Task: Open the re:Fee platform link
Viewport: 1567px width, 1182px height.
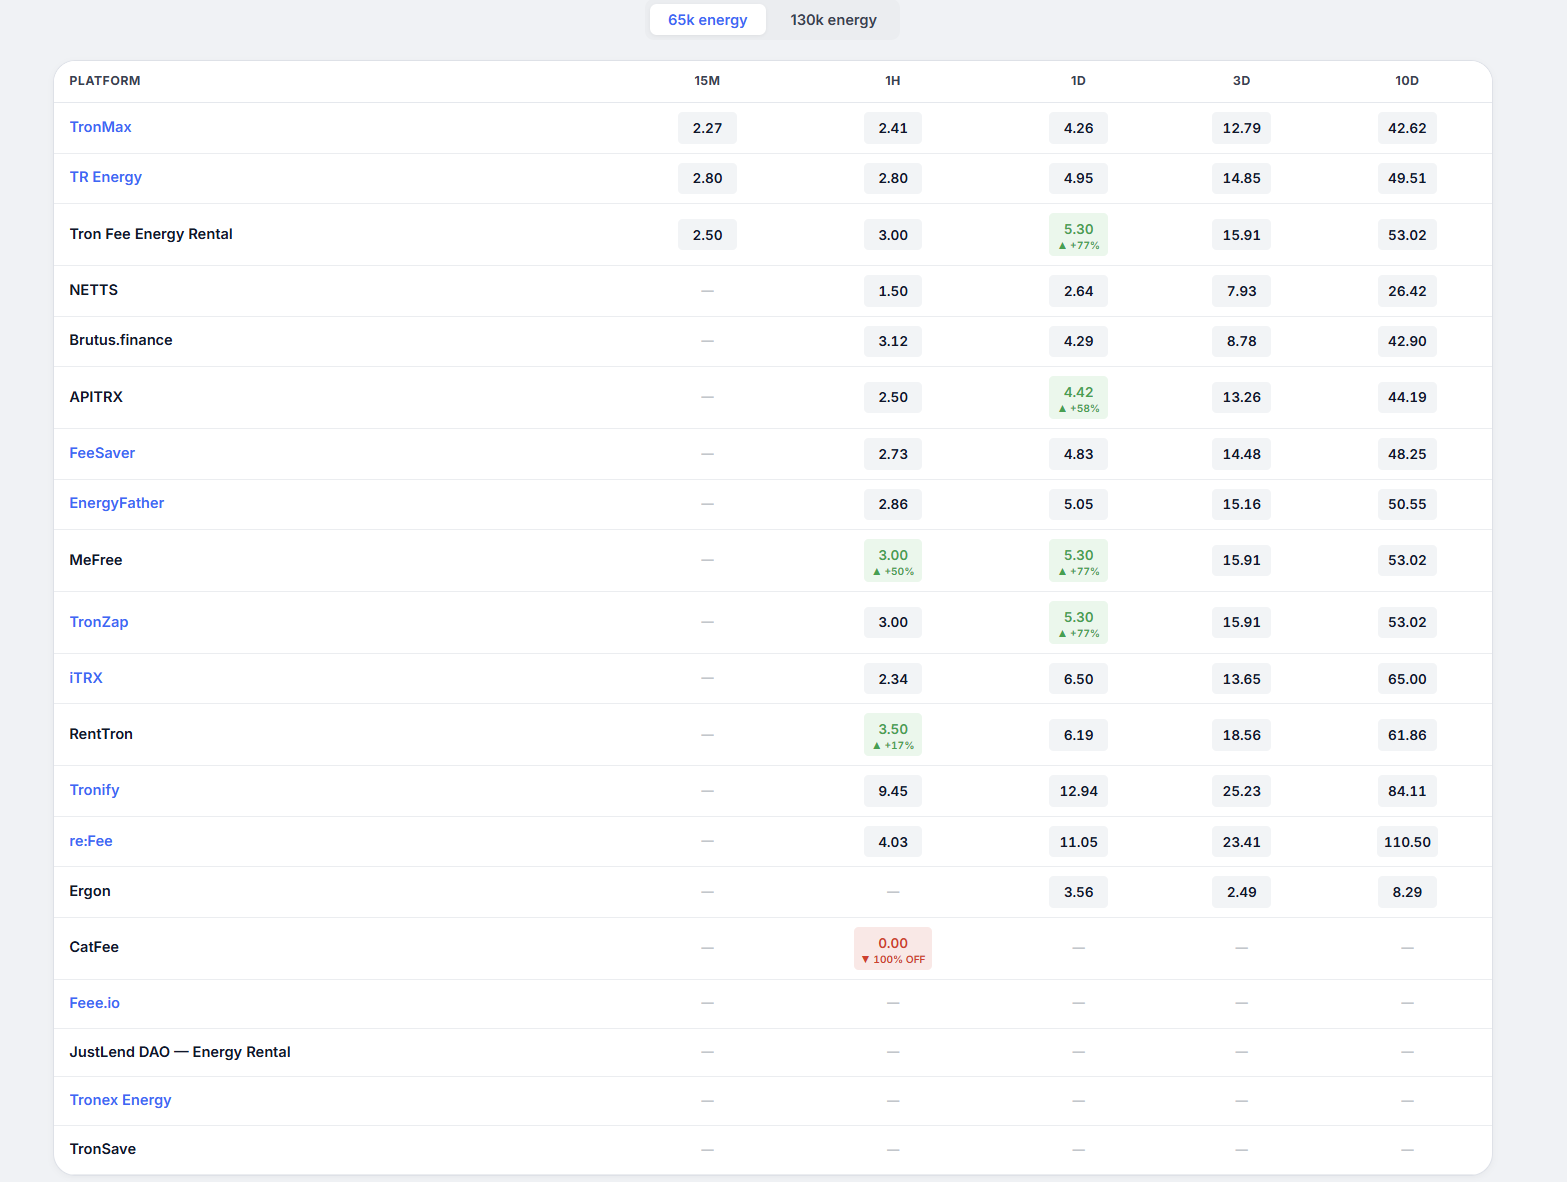Action: pyautogui.click(x=91, y=841)
